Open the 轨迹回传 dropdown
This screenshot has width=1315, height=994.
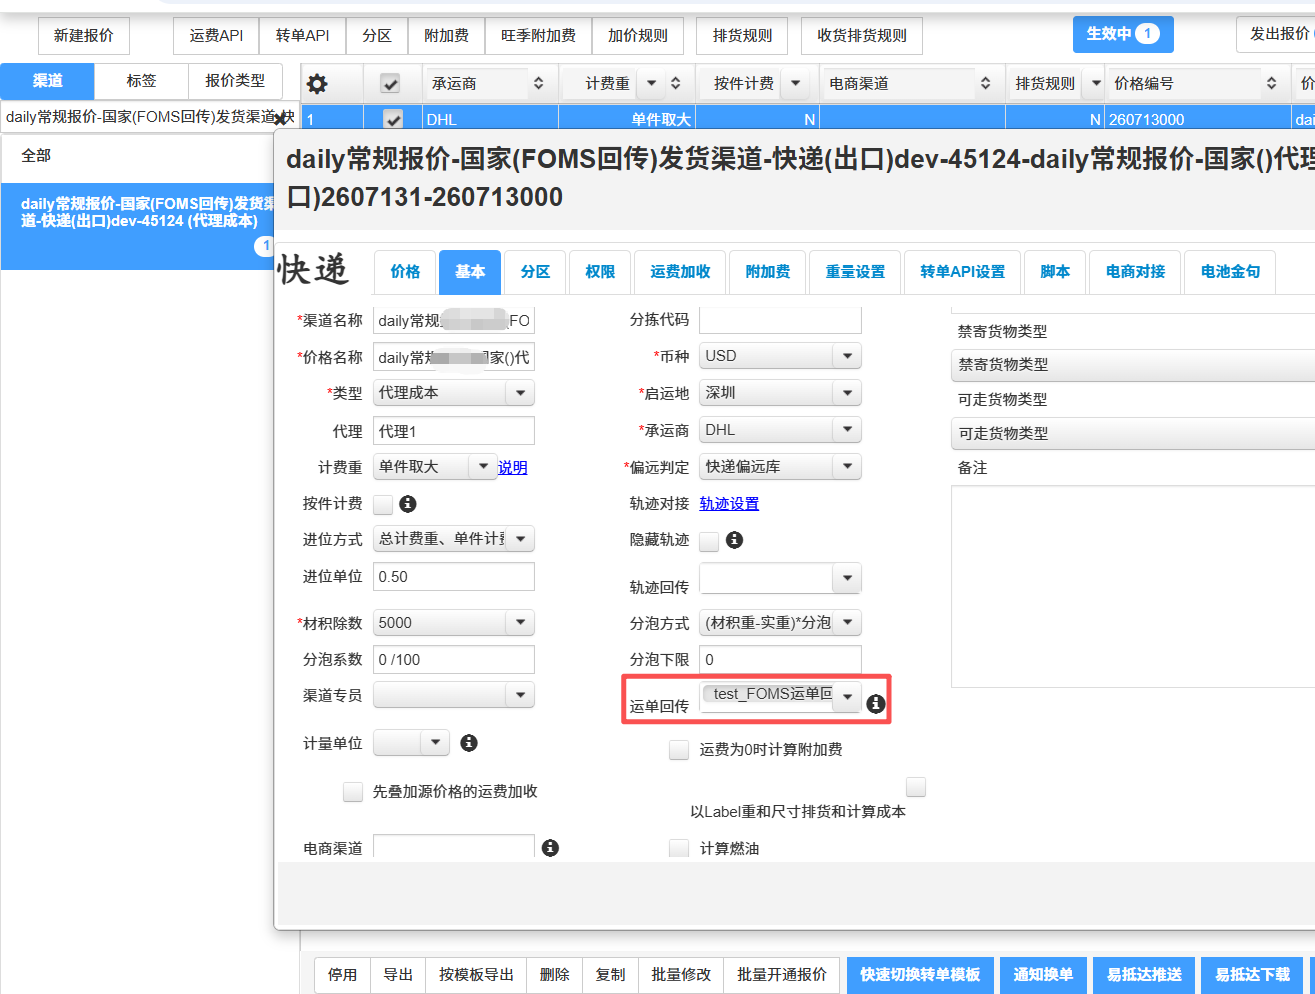point(780,578)
